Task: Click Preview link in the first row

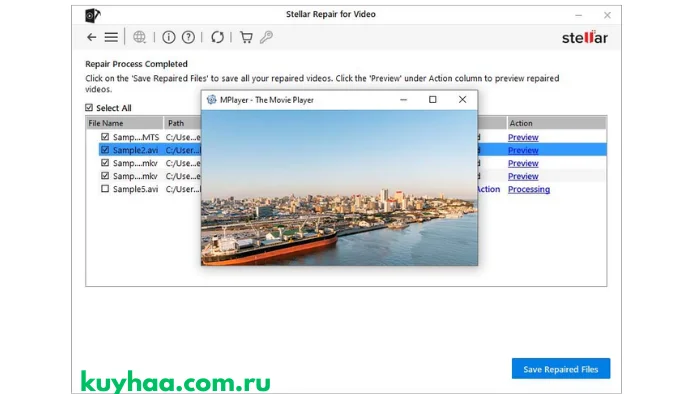Action: pyautogui.click(x=523, y=137)
